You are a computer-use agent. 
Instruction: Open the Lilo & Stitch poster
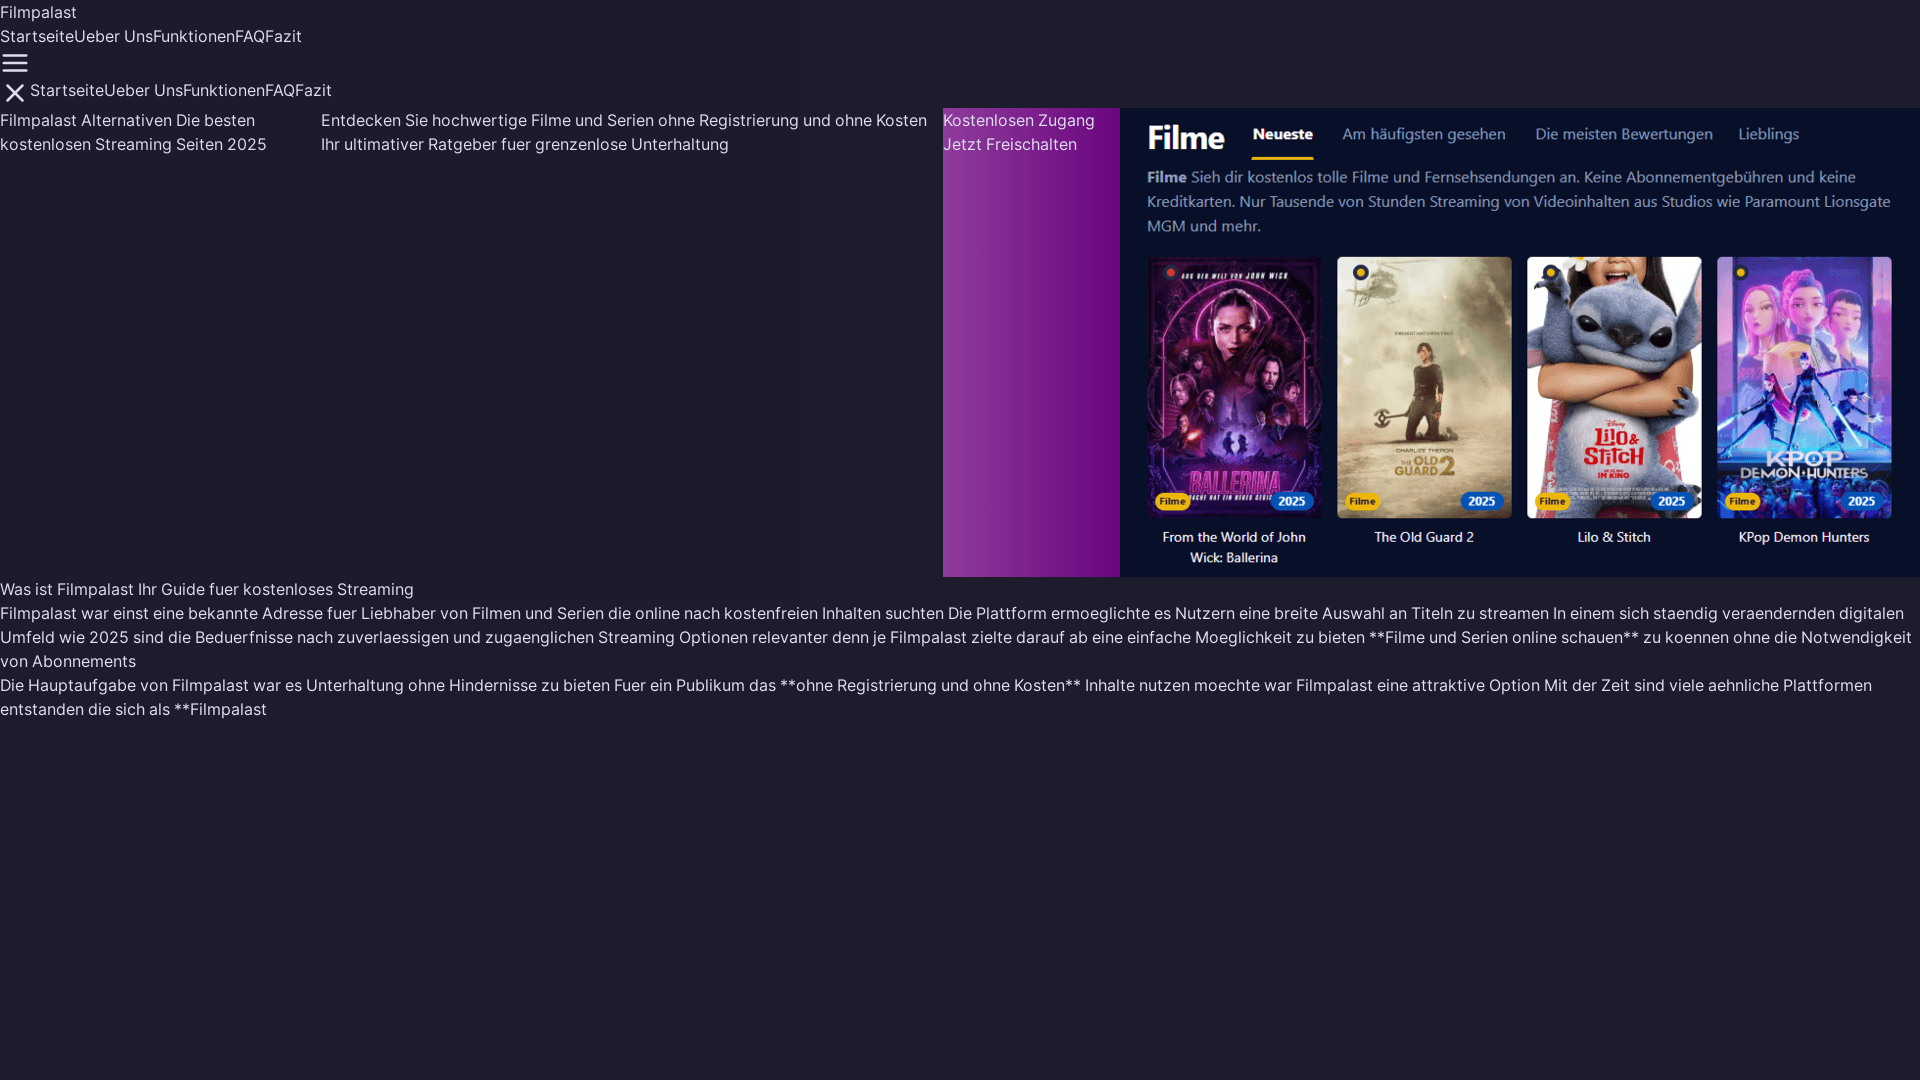pos(1614,387)
